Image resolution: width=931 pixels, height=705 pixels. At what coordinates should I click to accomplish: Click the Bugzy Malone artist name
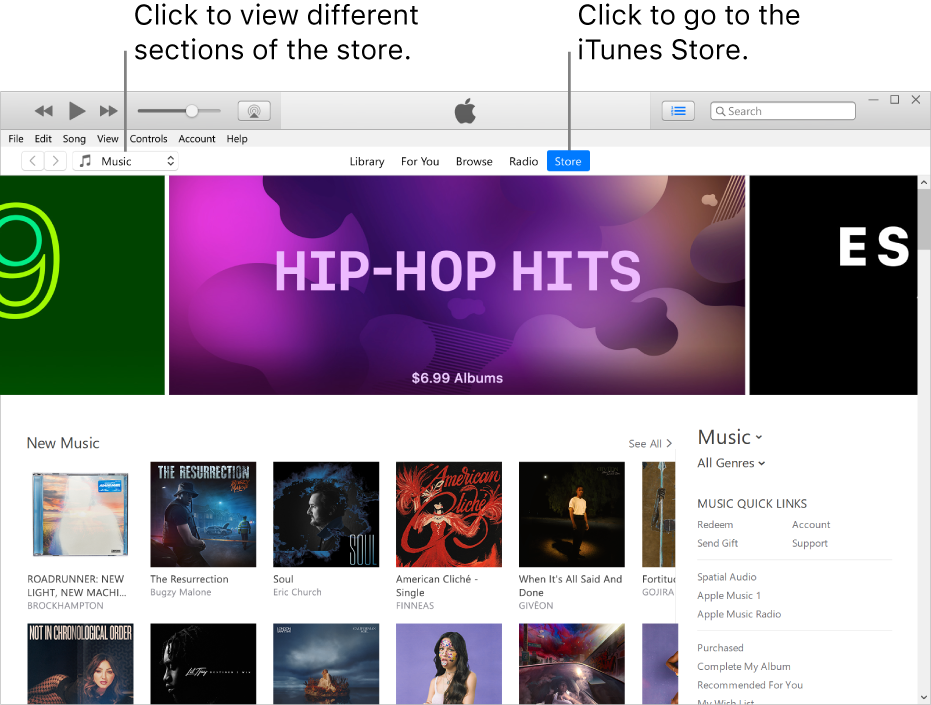(180, 592)
